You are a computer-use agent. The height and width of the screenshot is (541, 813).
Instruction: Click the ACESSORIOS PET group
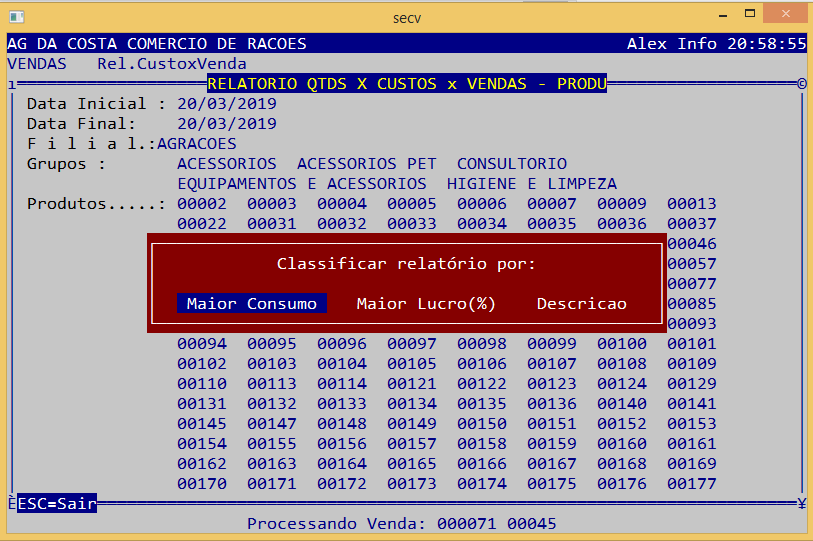[366, 164]
